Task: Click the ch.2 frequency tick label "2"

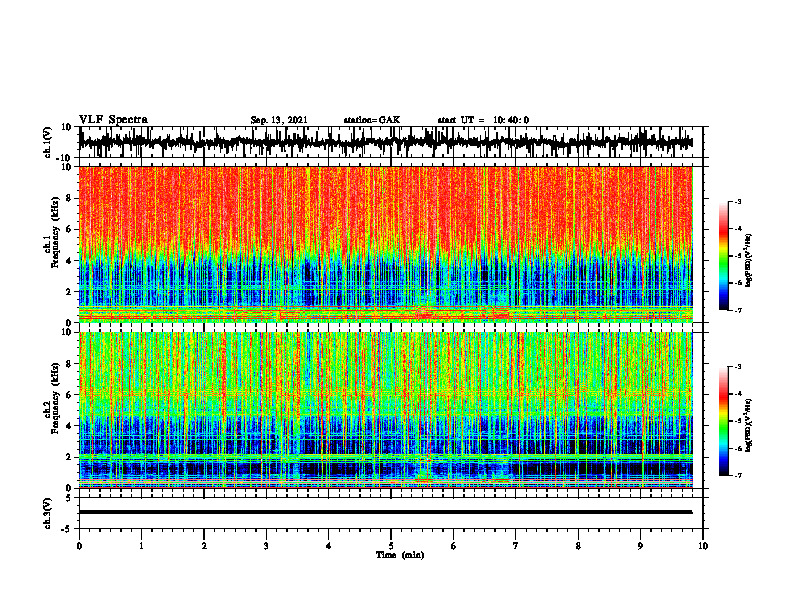Action: coord(69,457)
